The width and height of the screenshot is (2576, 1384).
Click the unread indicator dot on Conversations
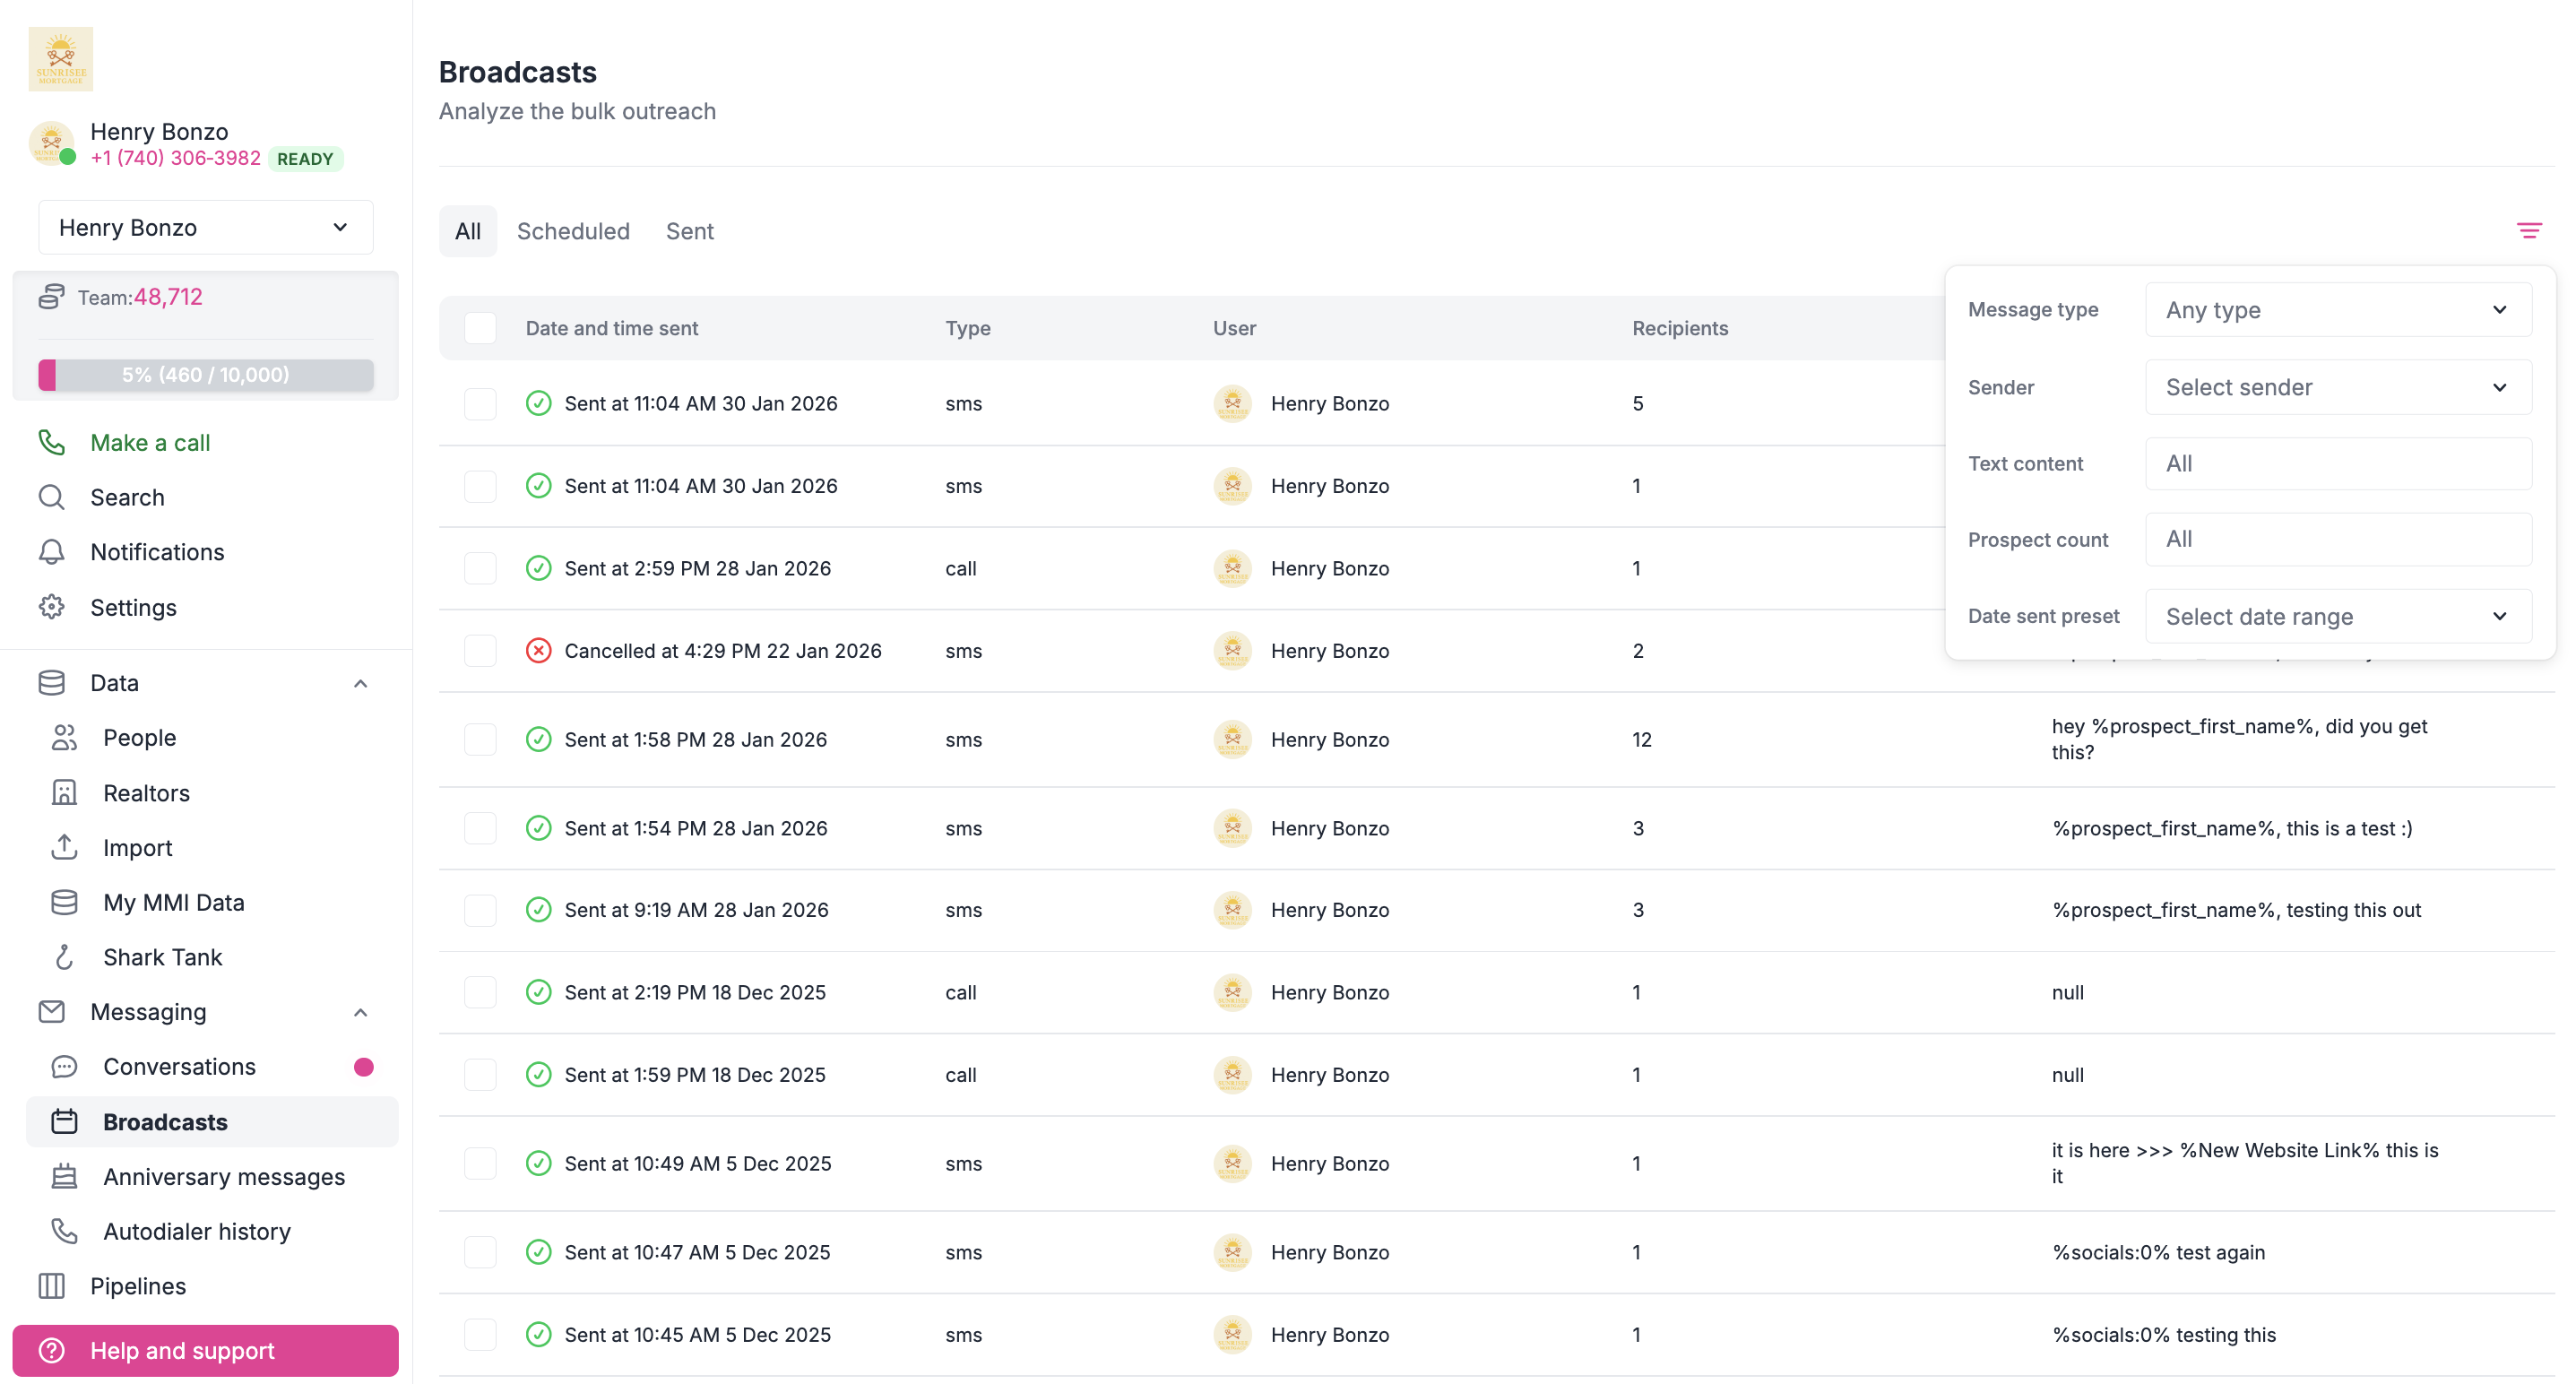(x=363, y=1067)
